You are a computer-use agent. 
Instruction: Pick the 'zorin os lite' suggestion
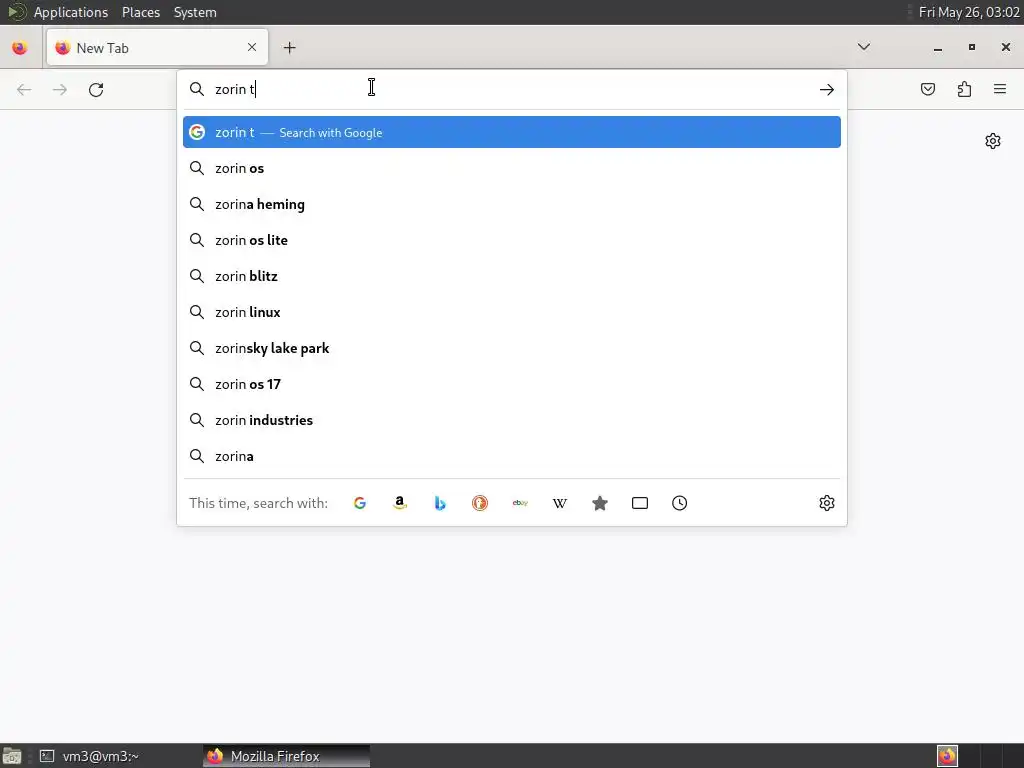pyautogui.click(x=511, y=240)
